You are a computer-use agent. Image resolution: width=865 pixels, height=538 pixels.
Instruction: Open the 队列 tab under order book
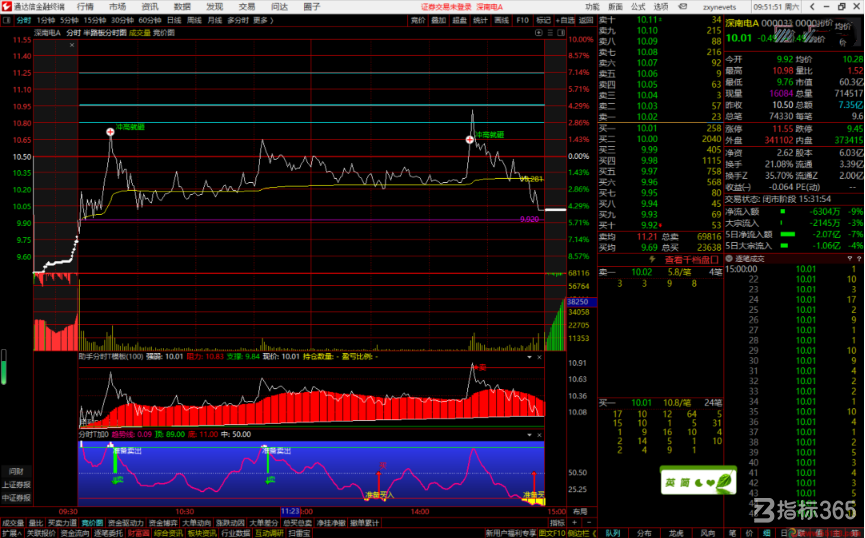click(x=613, y=533)
